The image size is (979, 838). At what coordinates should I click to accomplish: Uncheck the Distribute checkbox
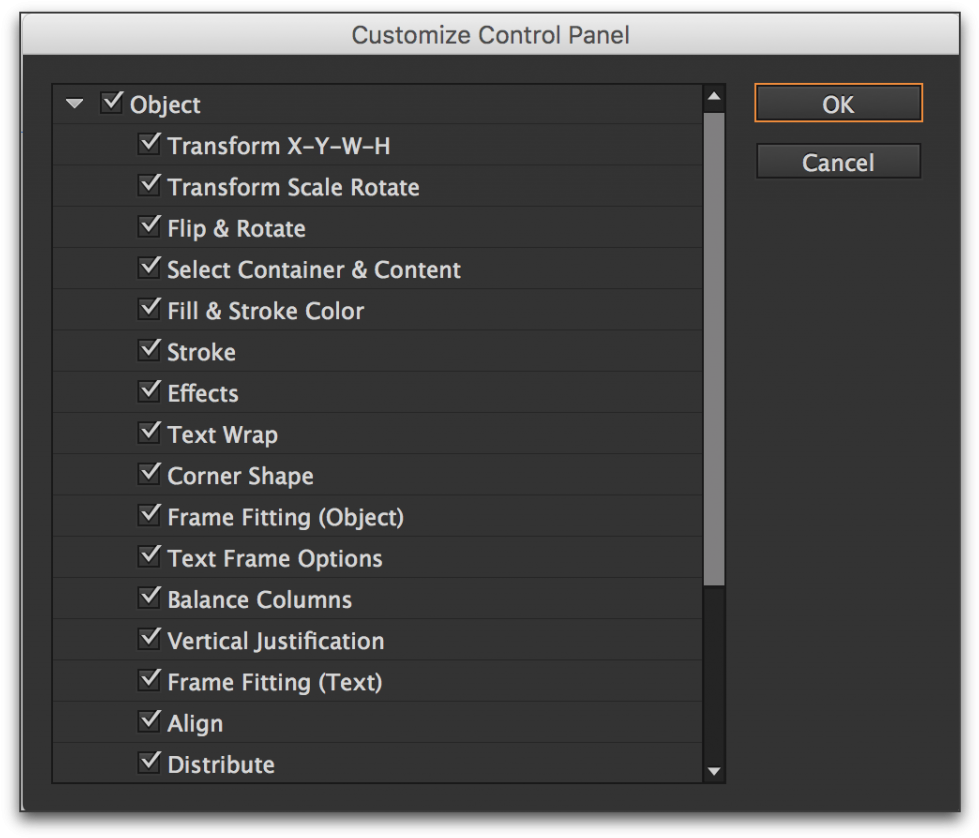149,762
